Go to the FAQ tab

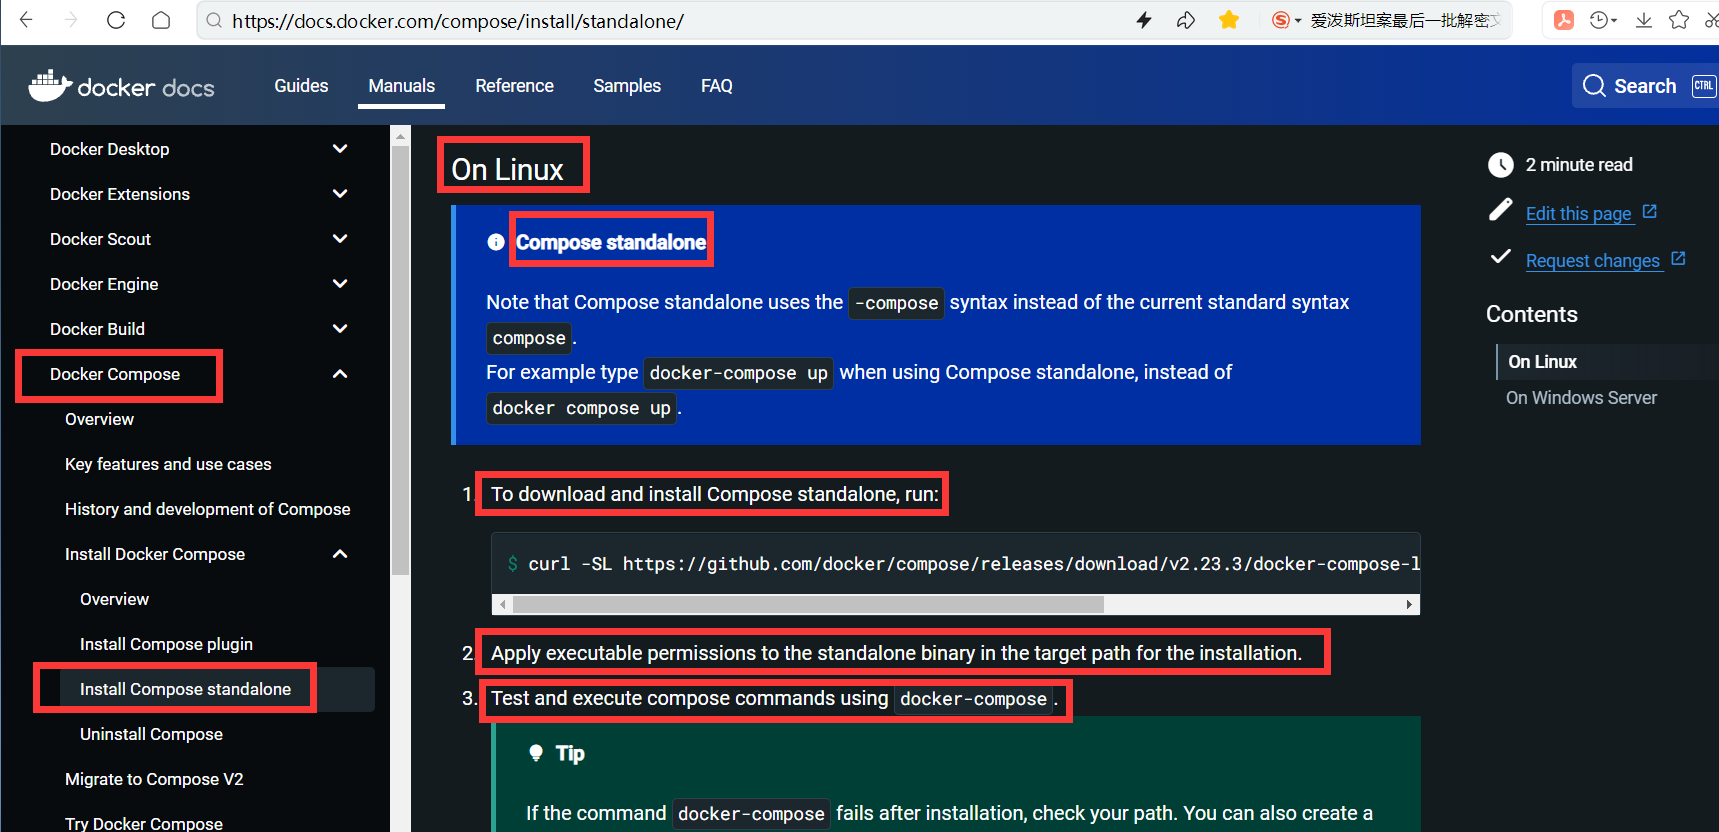click(717, 86)
